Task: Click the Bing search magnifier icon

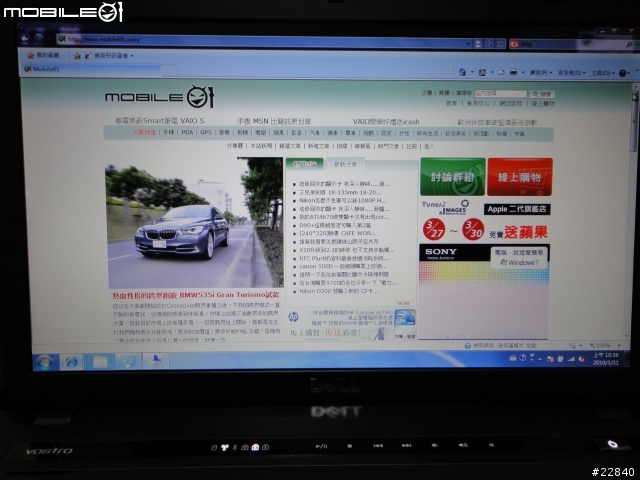Action: click(x=629, y=45)
